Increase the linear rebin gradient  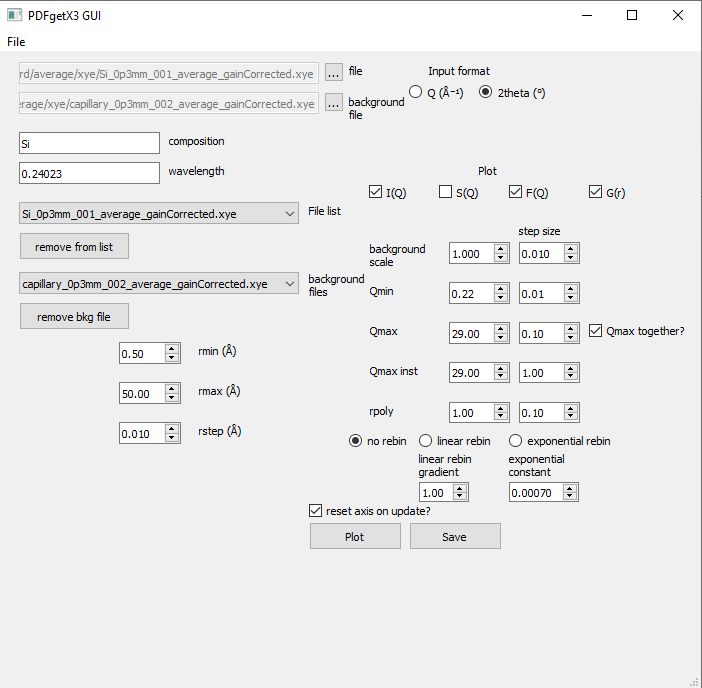[x=460, y=488]
